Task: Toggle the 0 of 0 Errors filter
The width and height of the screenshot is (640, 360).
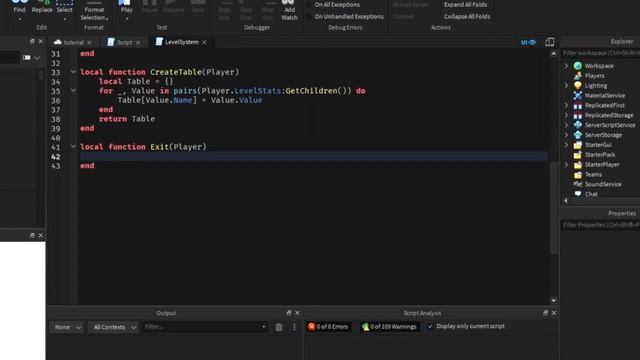Action: click(x=329, y=327)
